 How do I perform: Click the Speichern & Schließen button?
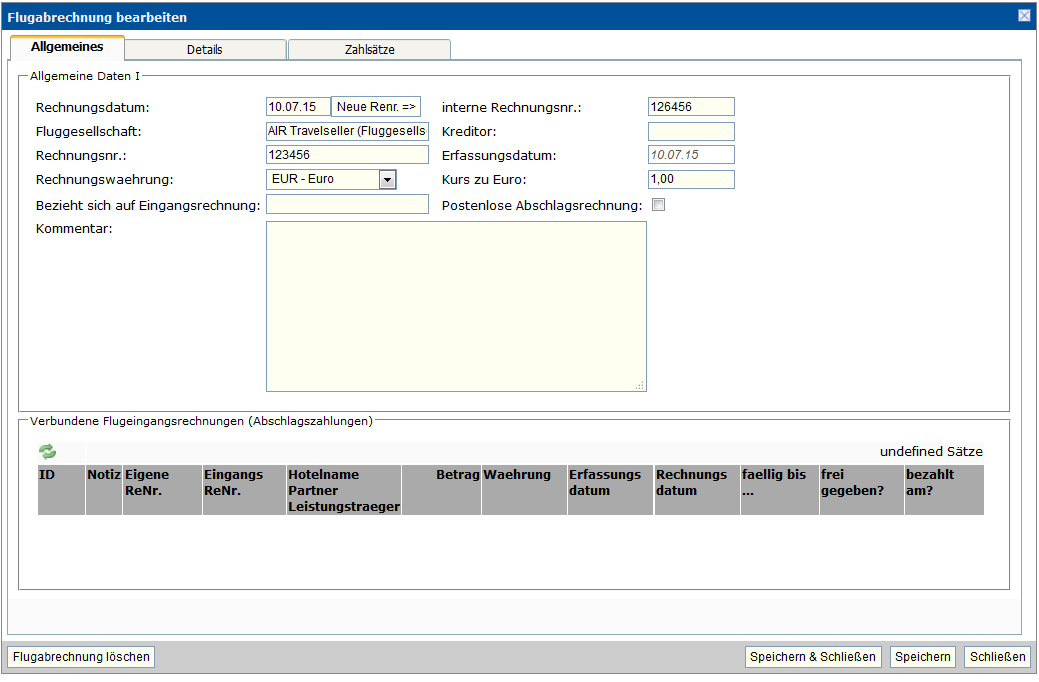tap(813, 657)
